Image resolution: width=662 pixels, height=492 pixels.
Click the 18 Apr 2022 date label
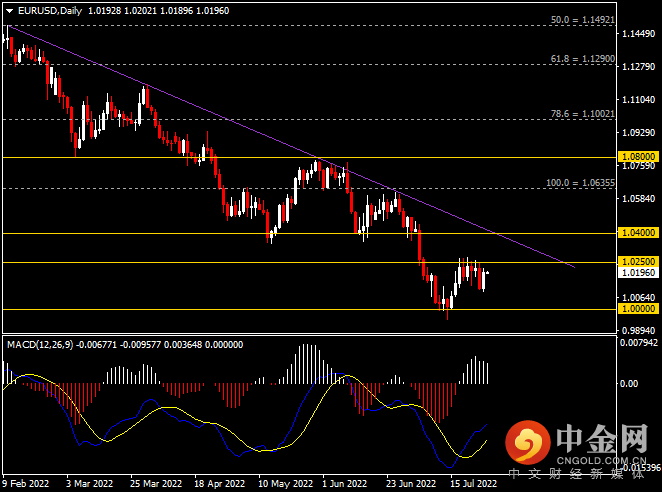(220, 484)
